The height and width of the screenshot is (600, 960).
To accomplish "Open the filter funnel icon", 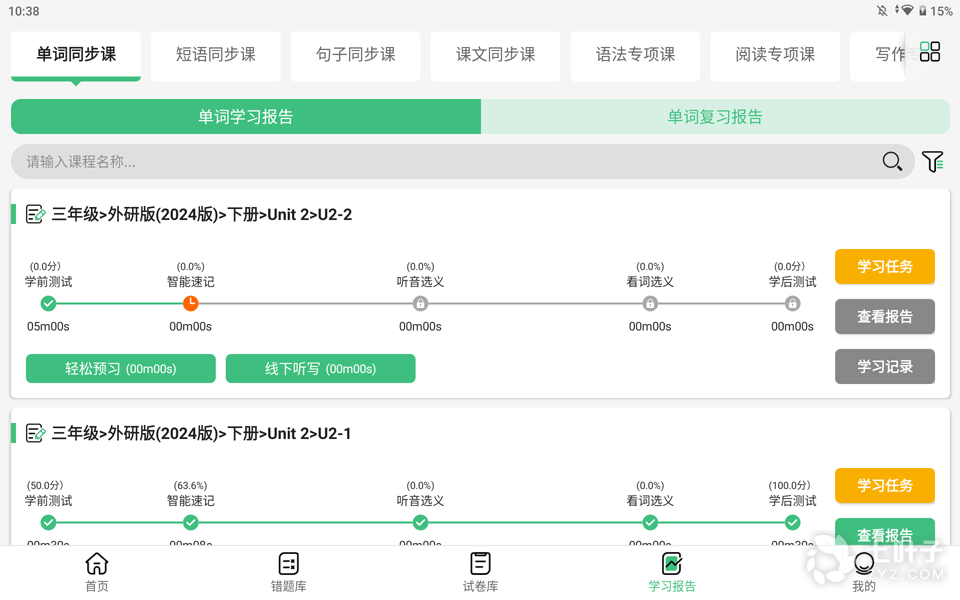I will (x=932, y=162).
